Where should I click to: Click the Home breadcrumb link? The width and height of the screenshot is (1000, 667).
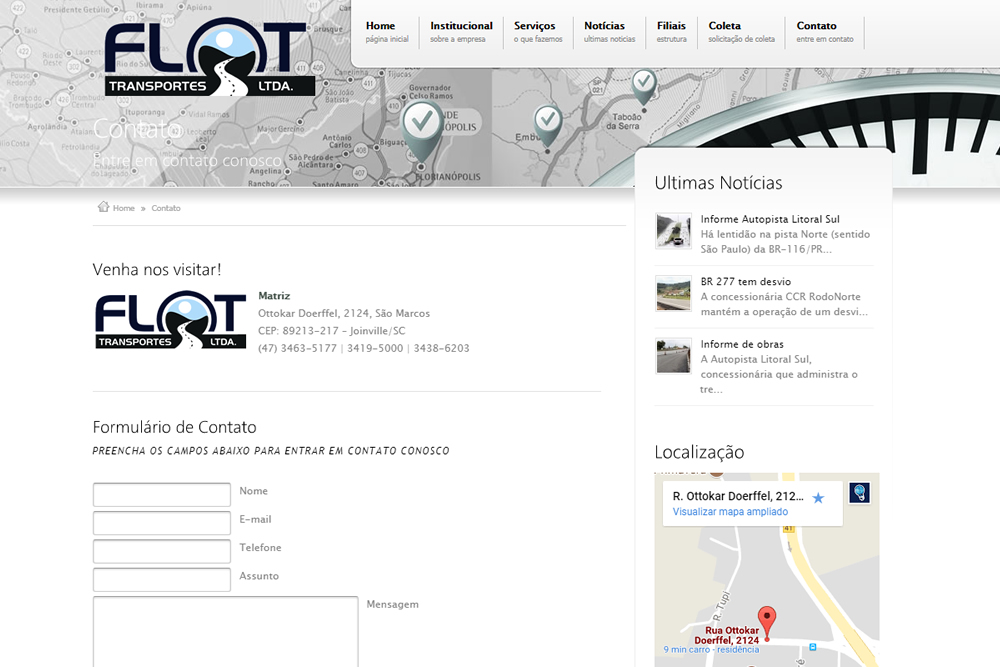pos(124,208)
